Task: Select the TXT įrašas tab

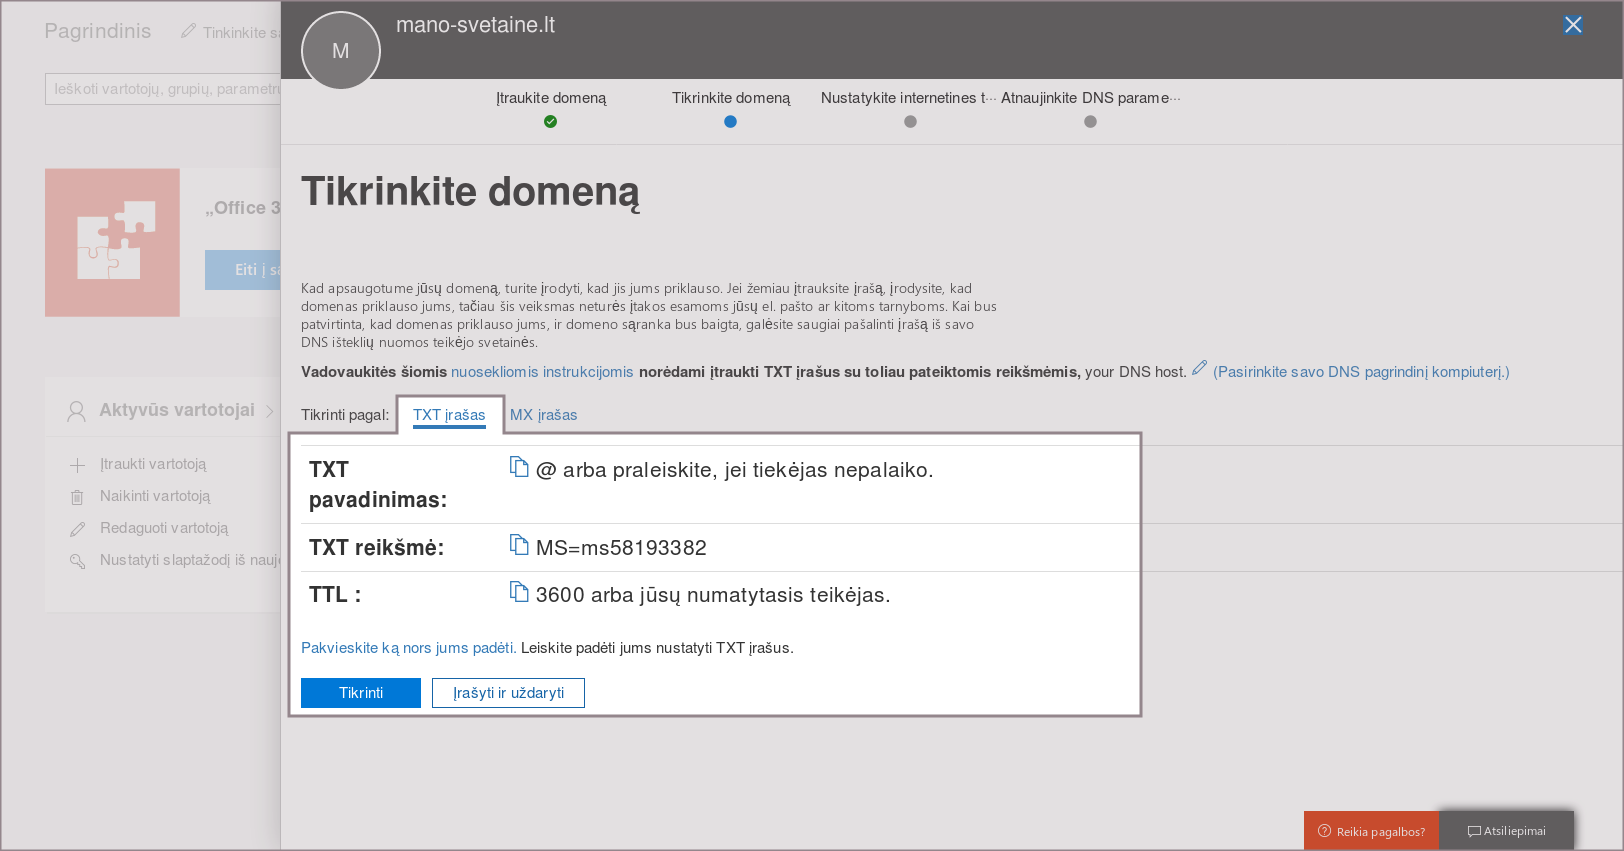Action: point(449,415)
